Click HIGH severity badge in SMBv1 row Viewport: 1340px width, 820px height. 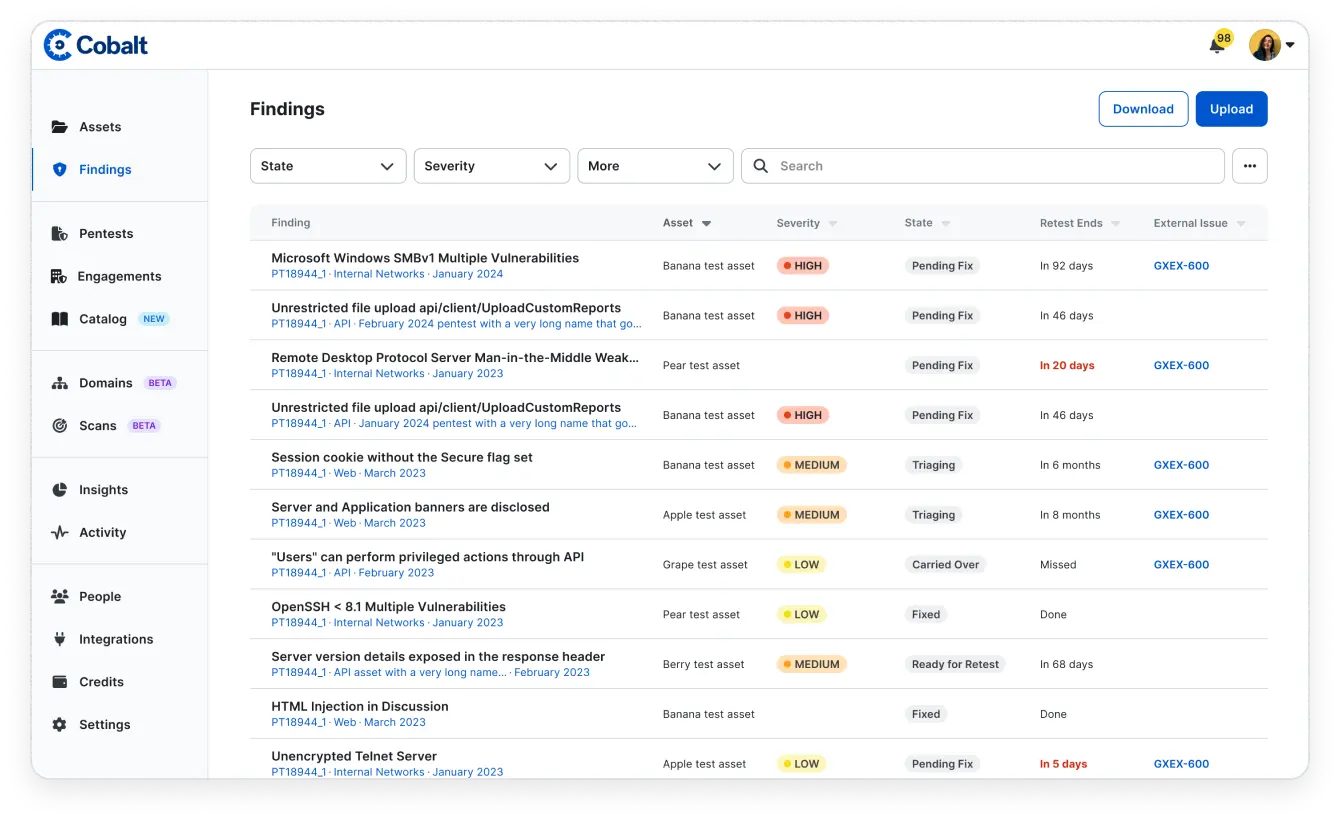(803, 266)
